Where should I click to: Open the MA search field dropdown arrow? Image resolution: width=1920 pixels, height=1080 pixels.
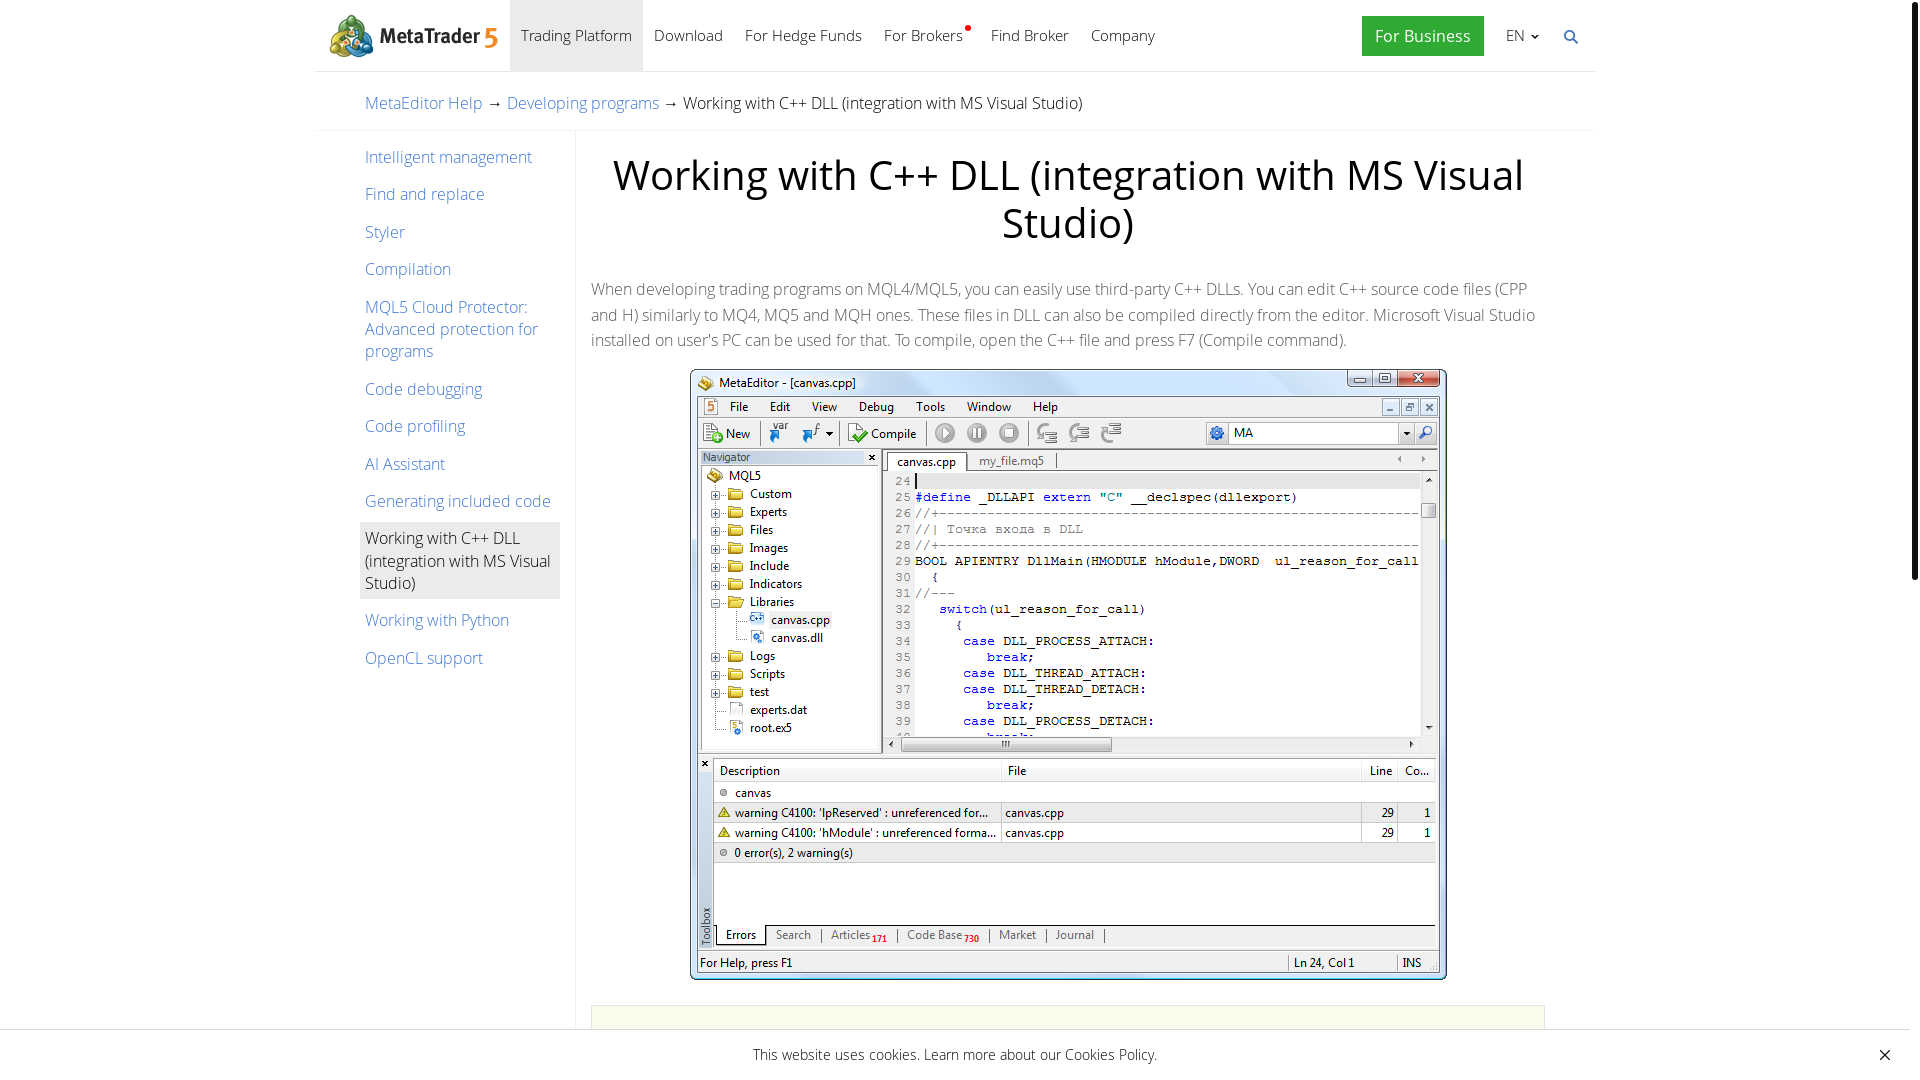(1406, 433)
